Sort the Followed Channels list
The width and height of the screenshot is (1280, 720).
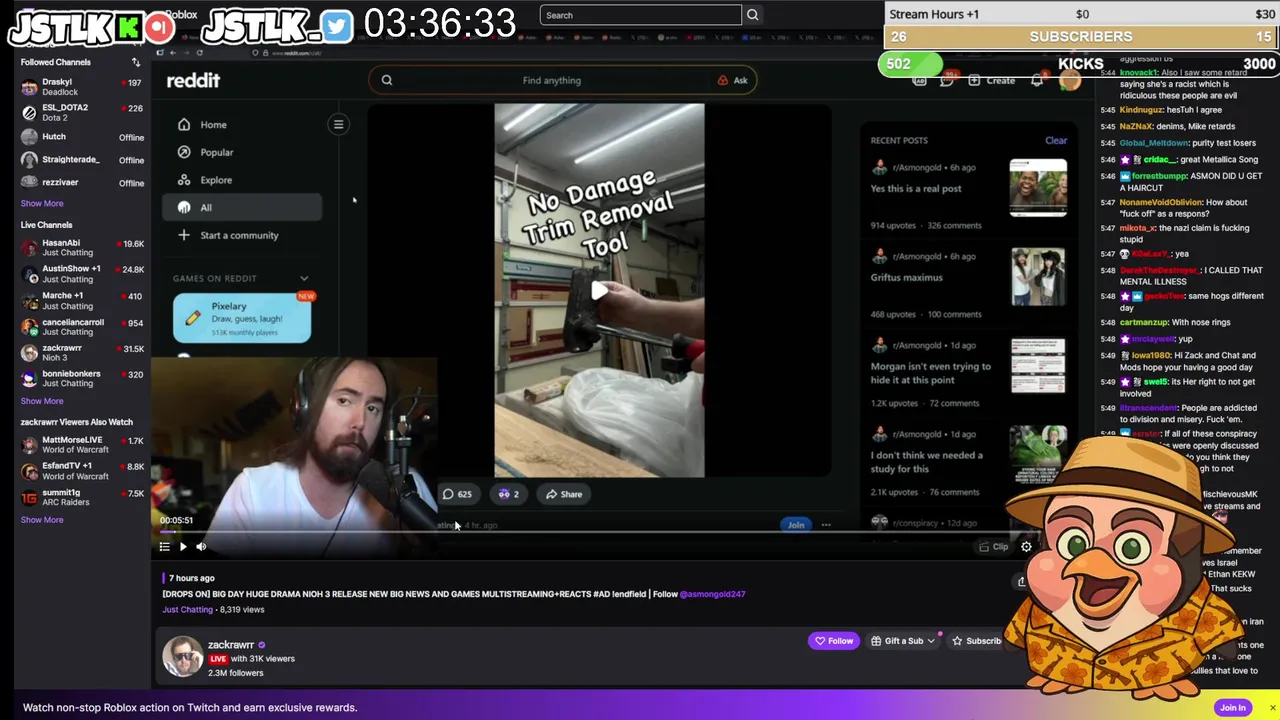pos(136,62)
